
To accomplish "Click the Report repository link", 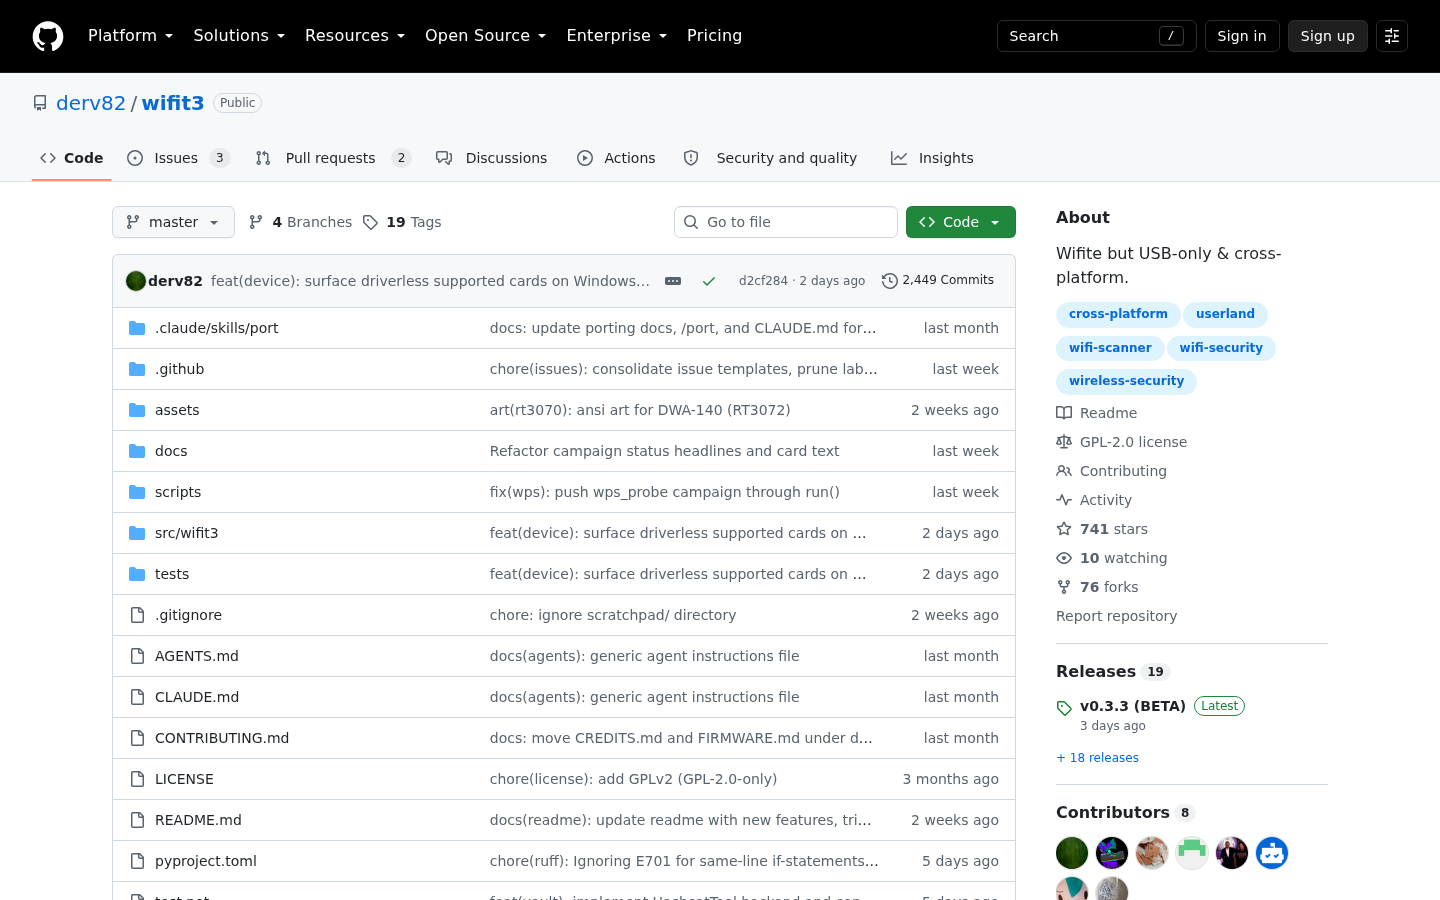I will pyautogui.click(x=1116, y=616).
